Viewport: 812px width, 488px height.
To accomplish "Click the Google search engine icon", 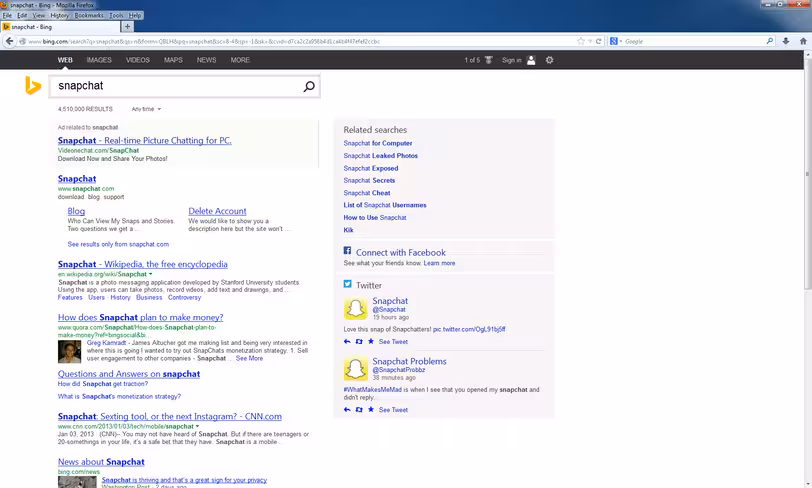I will [614, 41].
